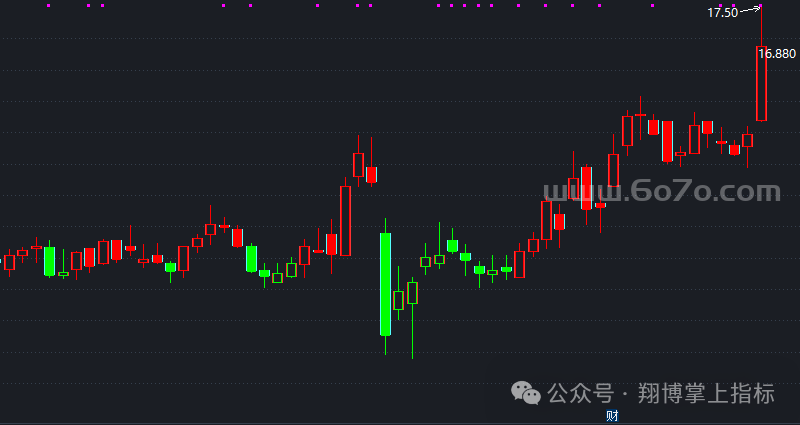Viewport: 800px width, 425px height.
Task: Click the lower wick of the largest green candle
Action: tap(385, 345)
